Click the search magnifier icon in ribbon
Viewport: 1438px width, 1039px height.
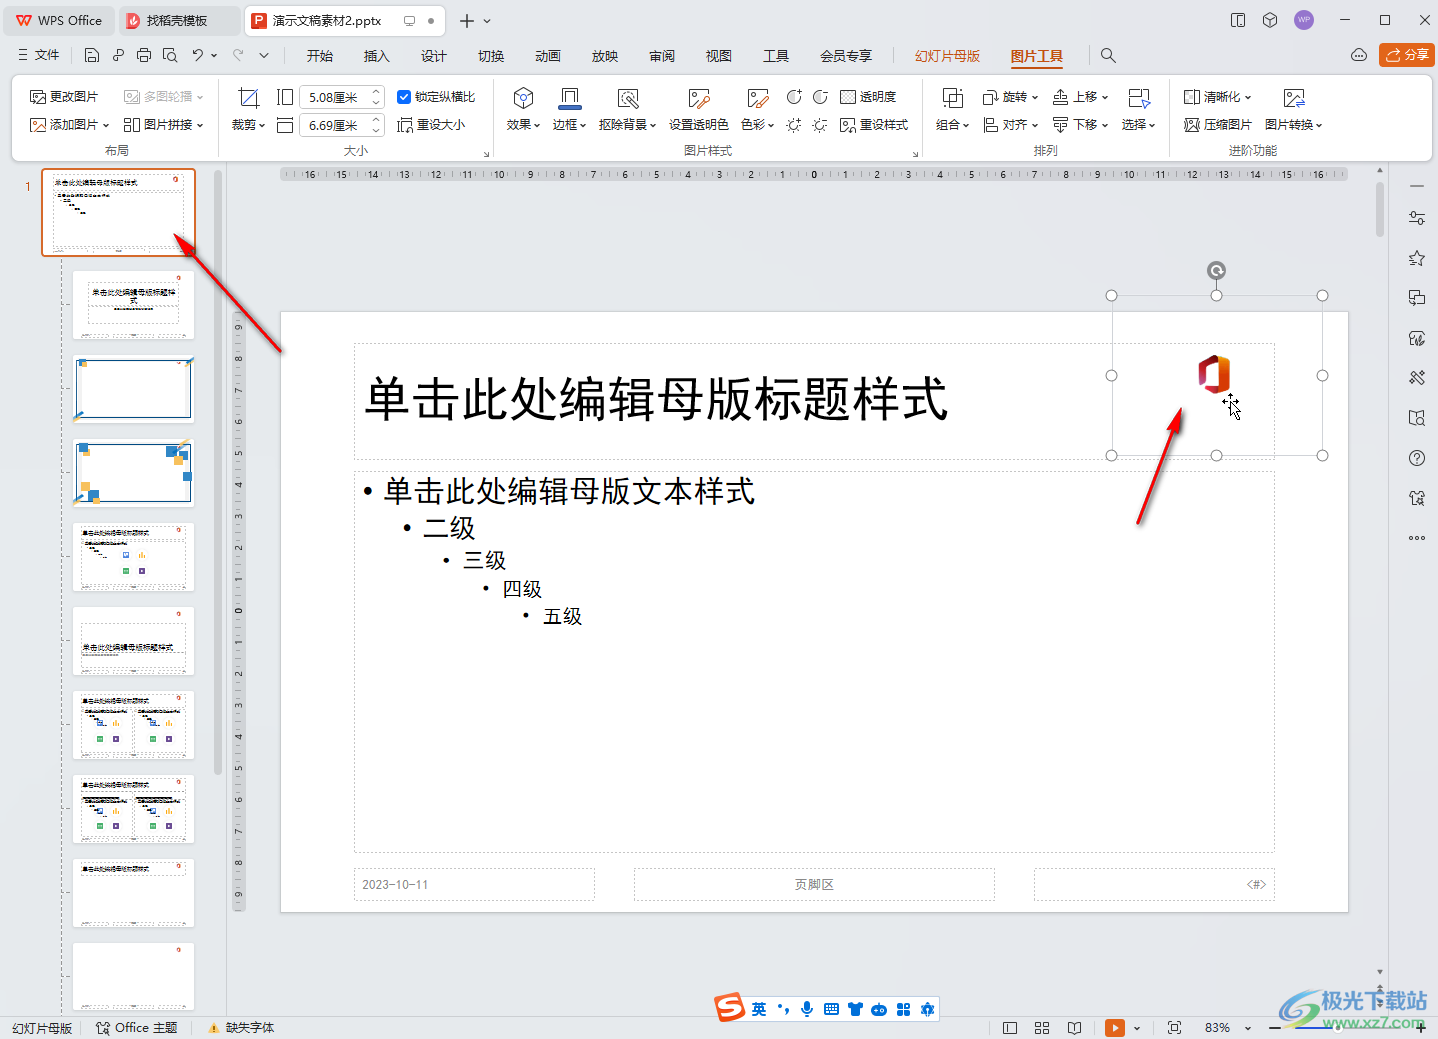point(1108,55)
